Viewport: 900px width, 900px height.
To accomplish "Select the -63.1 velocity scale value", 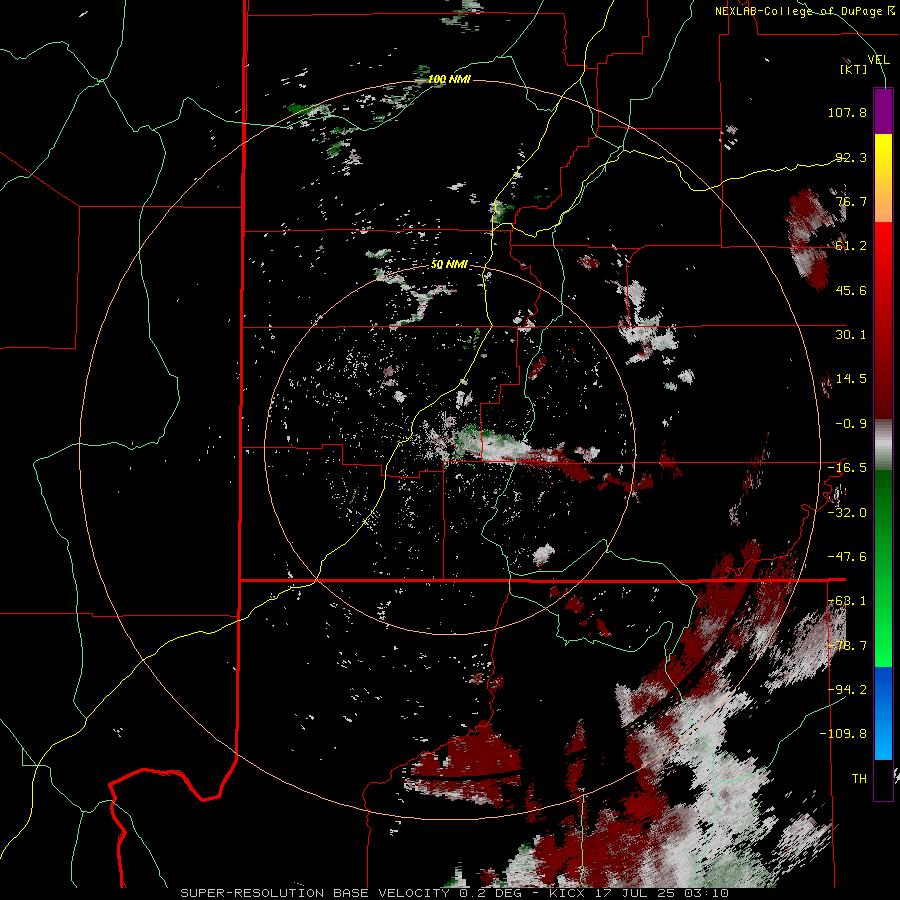I will (847, 600).
